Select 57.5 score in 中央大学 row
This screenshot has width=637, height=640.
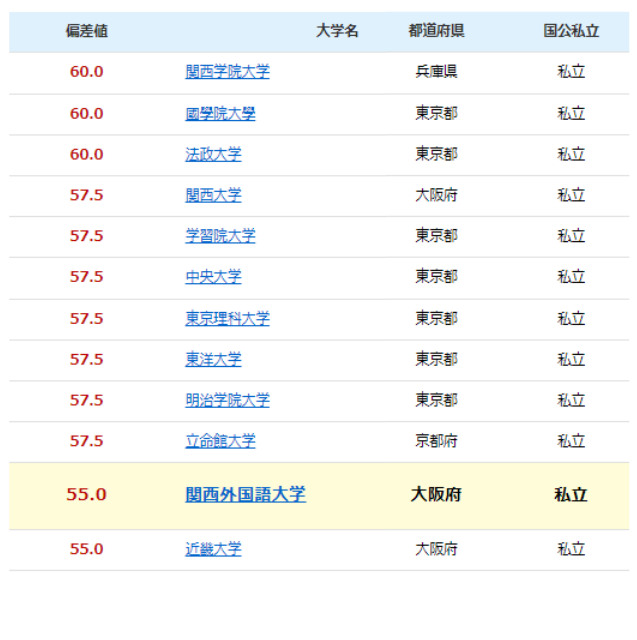pos(87,277)
